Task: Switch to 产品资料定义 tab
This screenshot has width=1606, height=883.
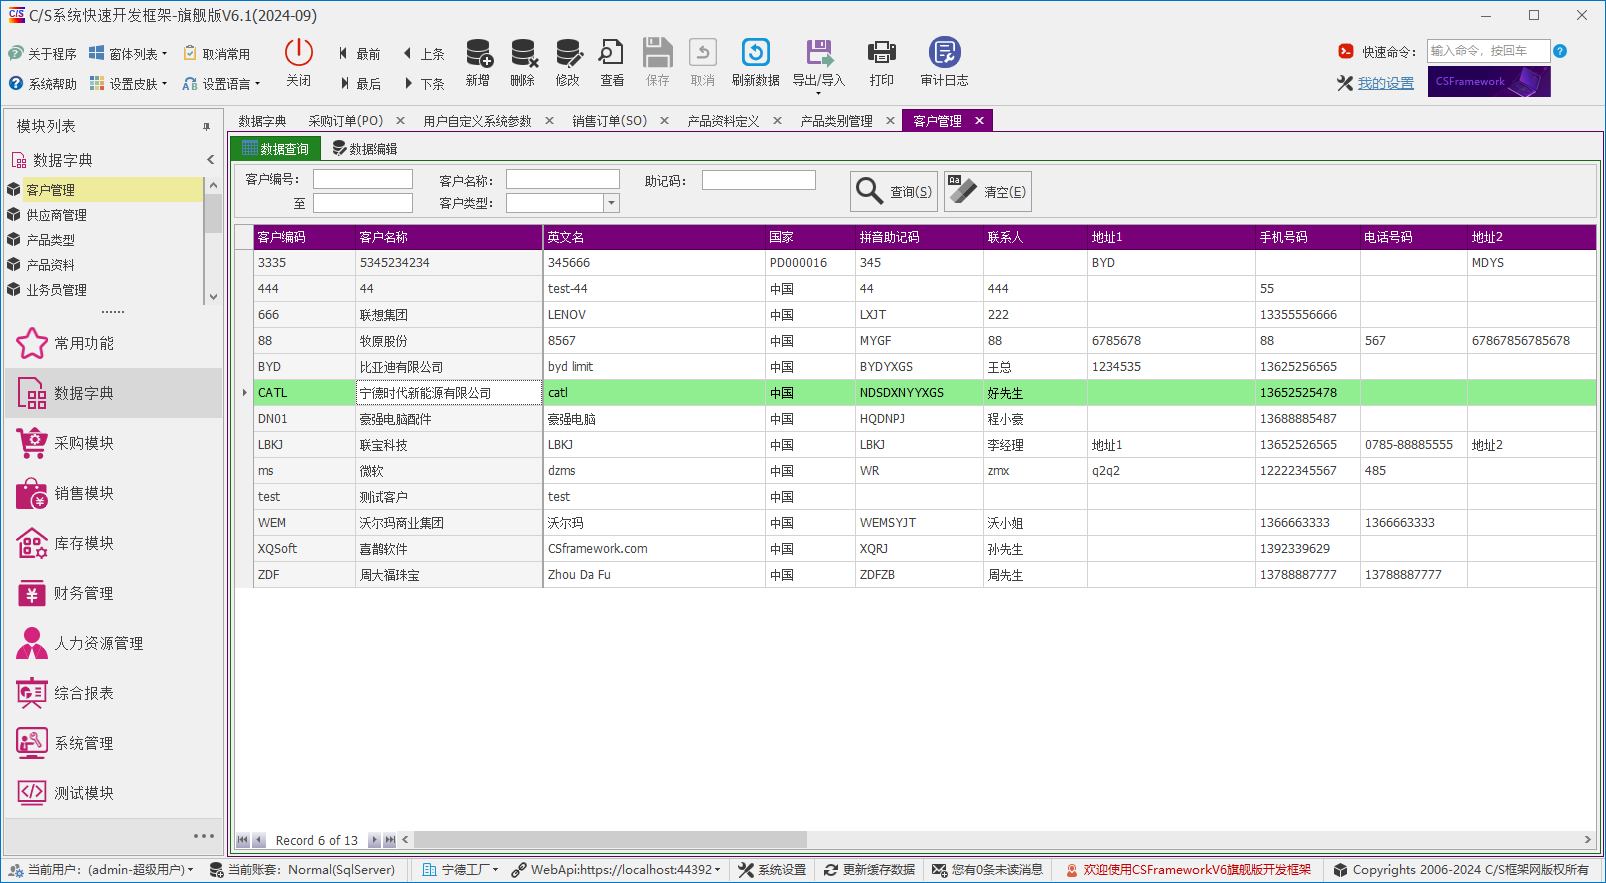Action: click(x=723, y=121)
